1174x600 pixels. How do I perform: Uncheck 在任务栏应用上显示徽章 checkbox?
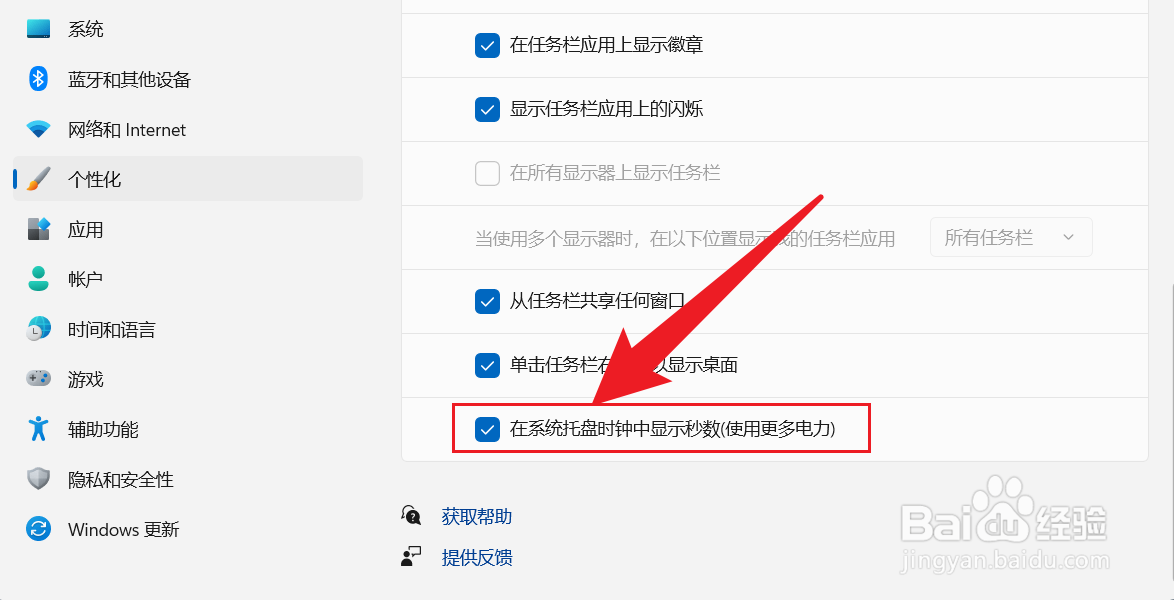tap(487, 46)
